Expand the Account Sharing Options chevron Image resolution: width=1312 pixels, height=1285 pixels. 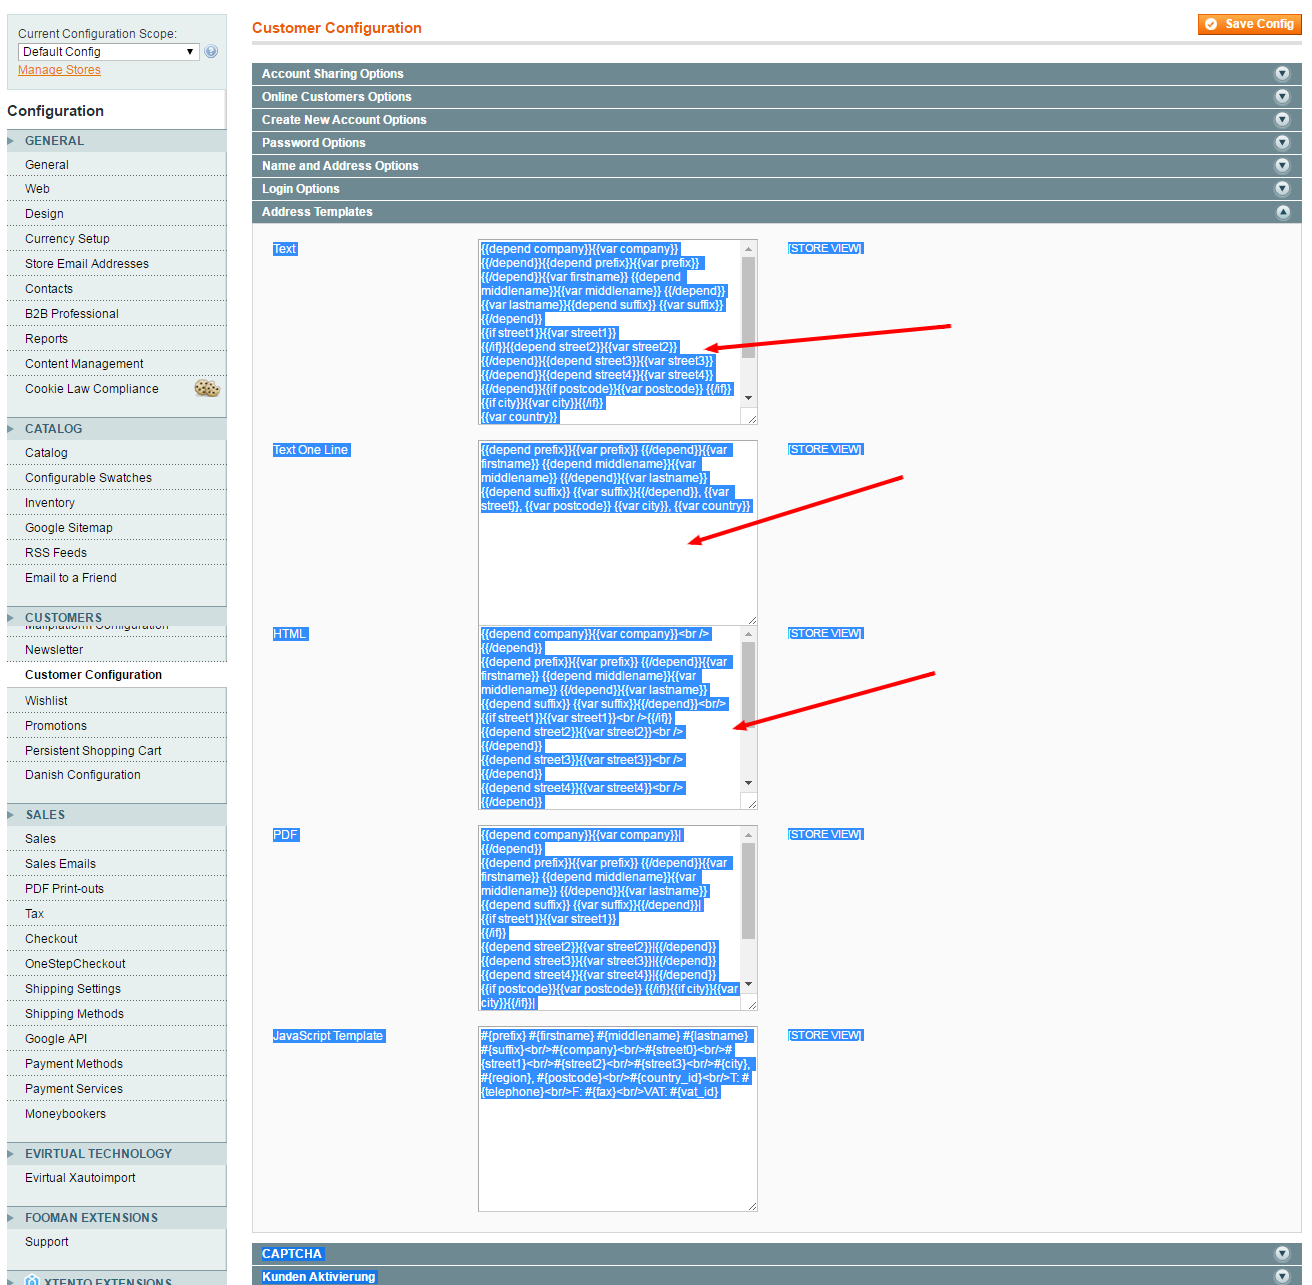click(x=1284, y=73)
